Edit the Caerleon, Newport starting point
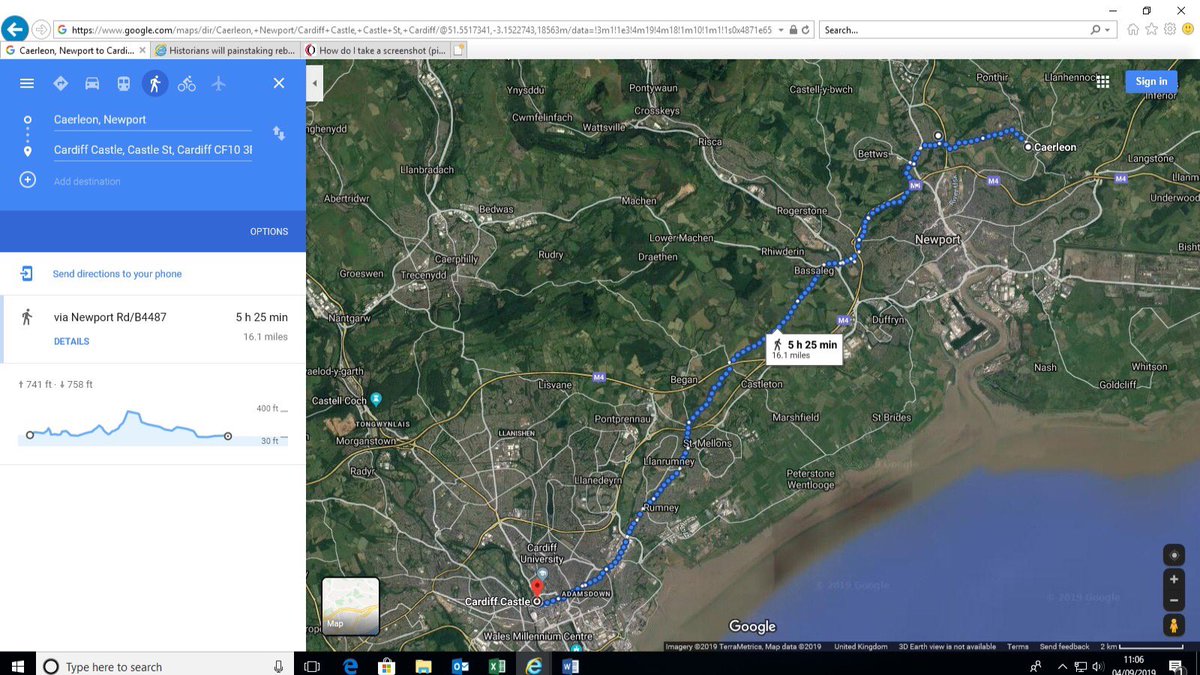Image resolution: width=1200 pixels, height=675 pixels. [153, 120]
